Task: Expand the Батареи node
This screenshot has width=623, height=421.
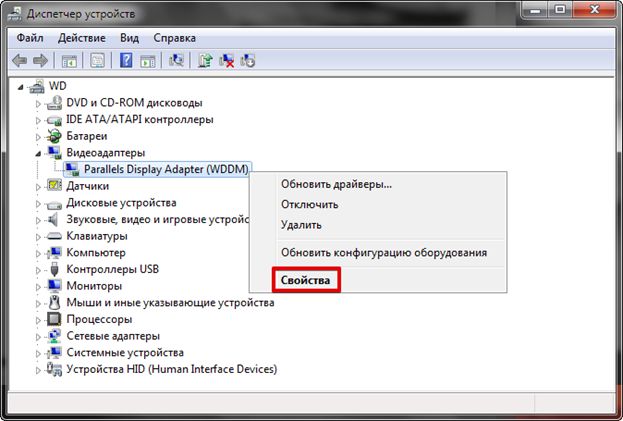Action: (38, 137)
